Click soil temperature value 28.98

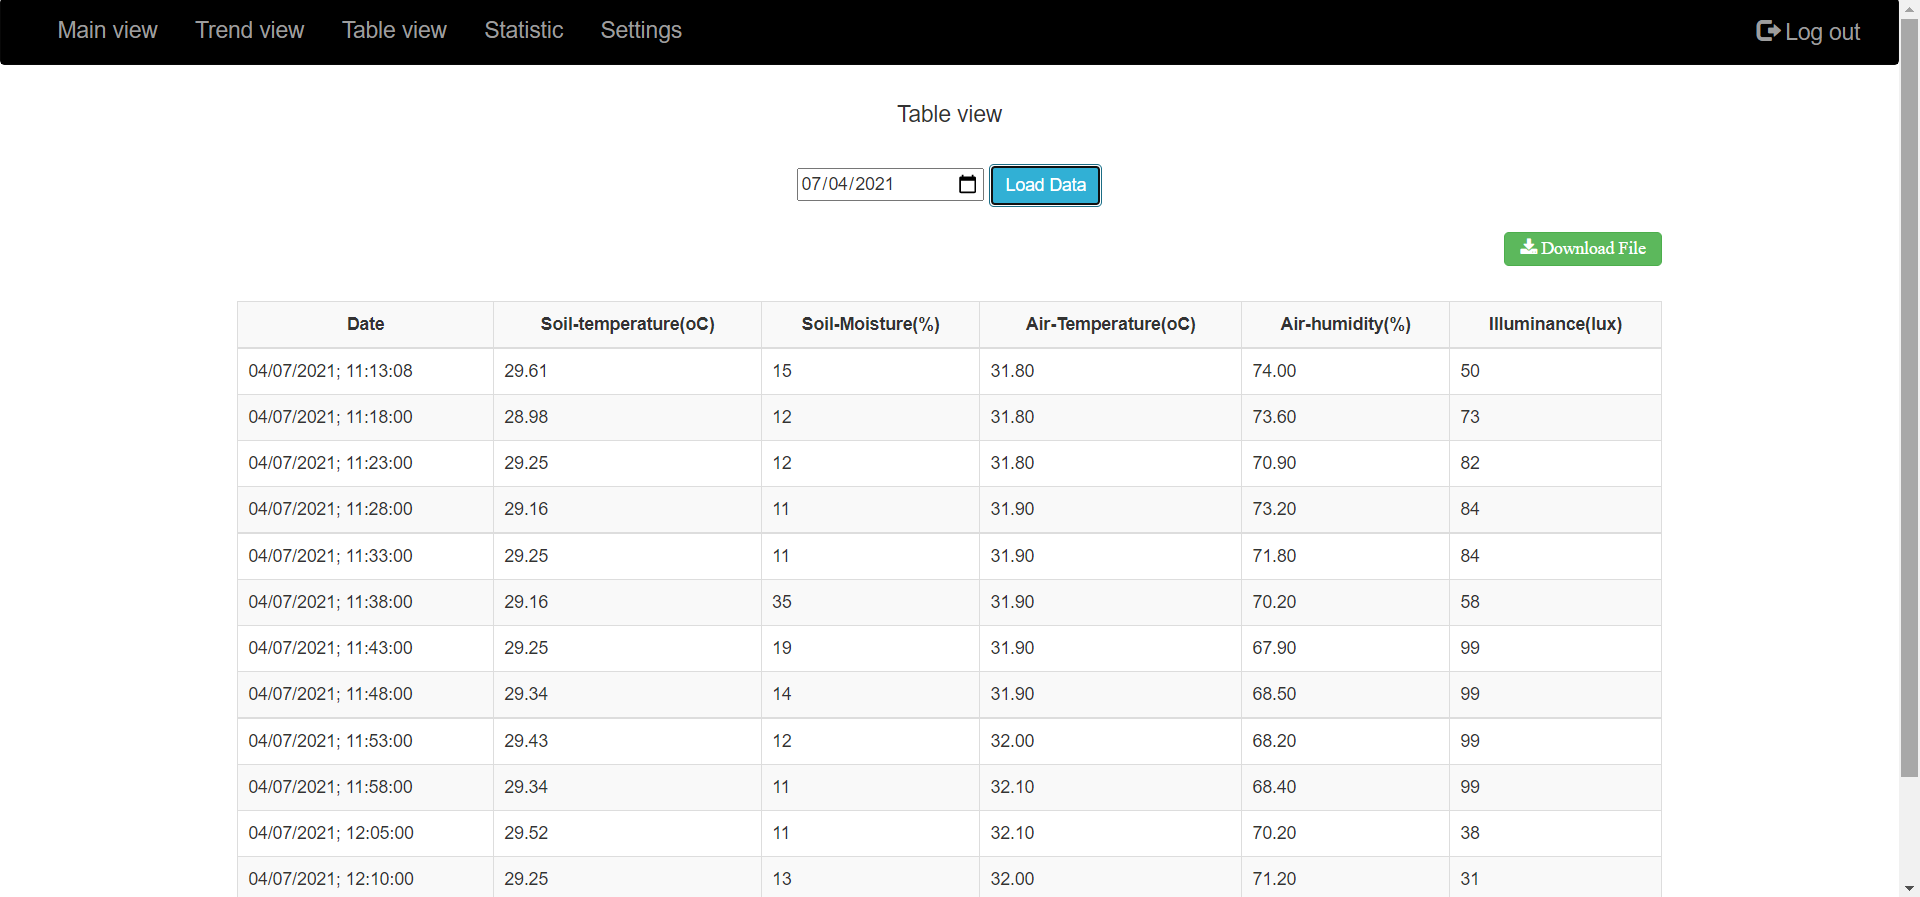tap(526, 417)
